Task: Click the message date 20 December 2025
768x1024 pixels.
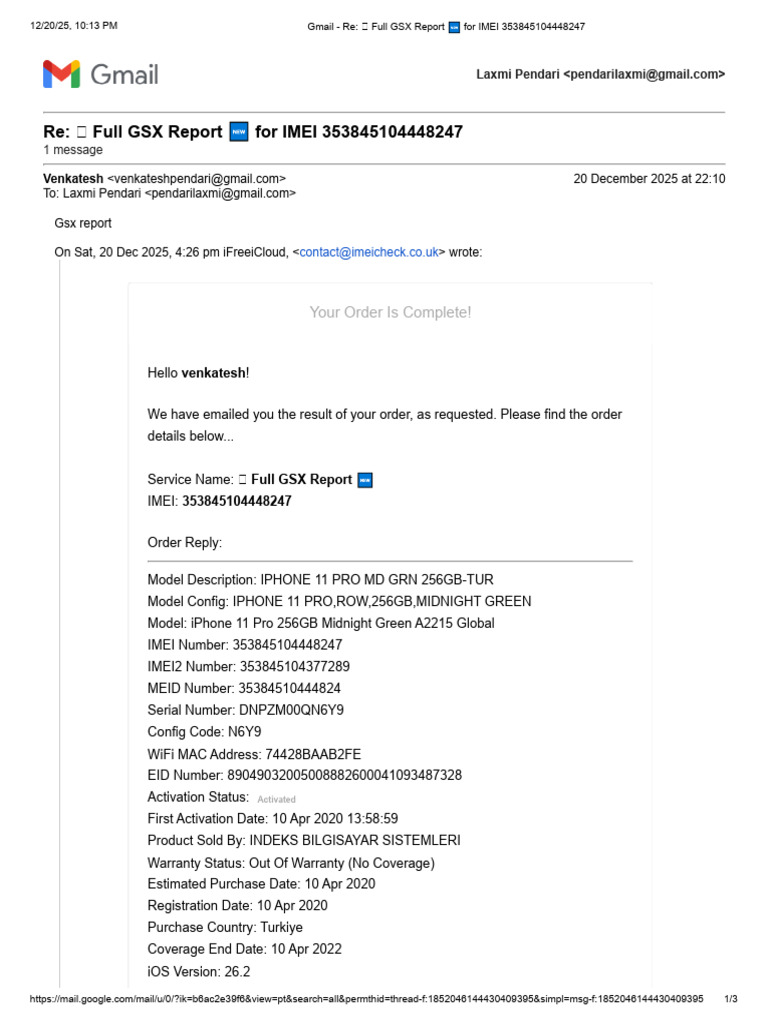Action: [x=649, y=179]
